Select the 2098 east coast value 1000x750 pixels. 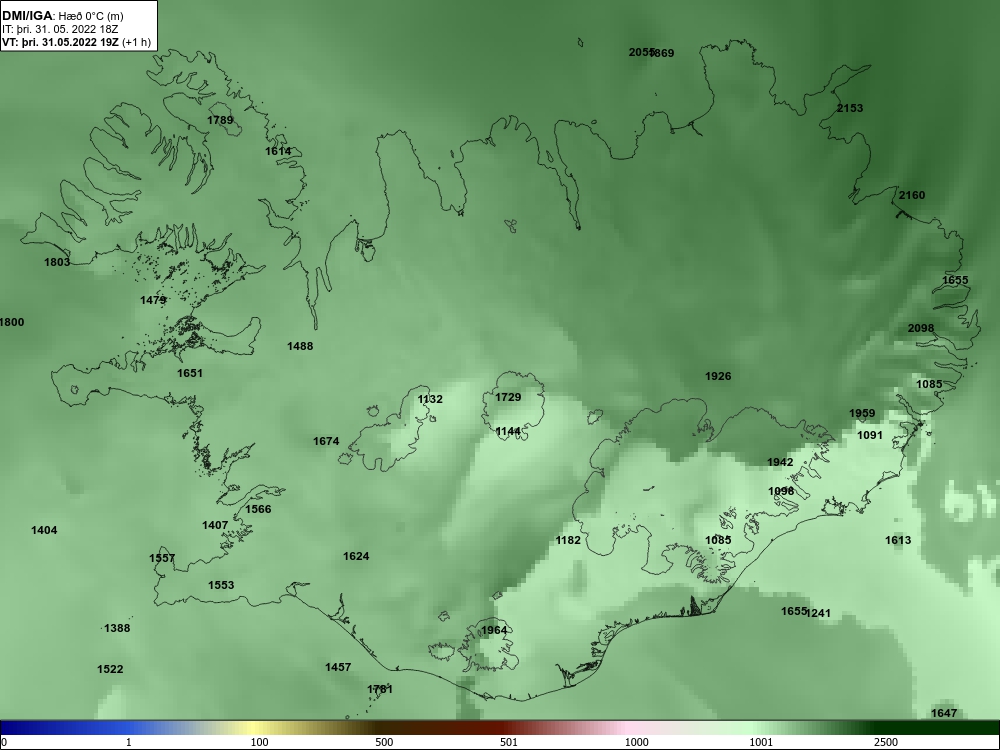921,328
